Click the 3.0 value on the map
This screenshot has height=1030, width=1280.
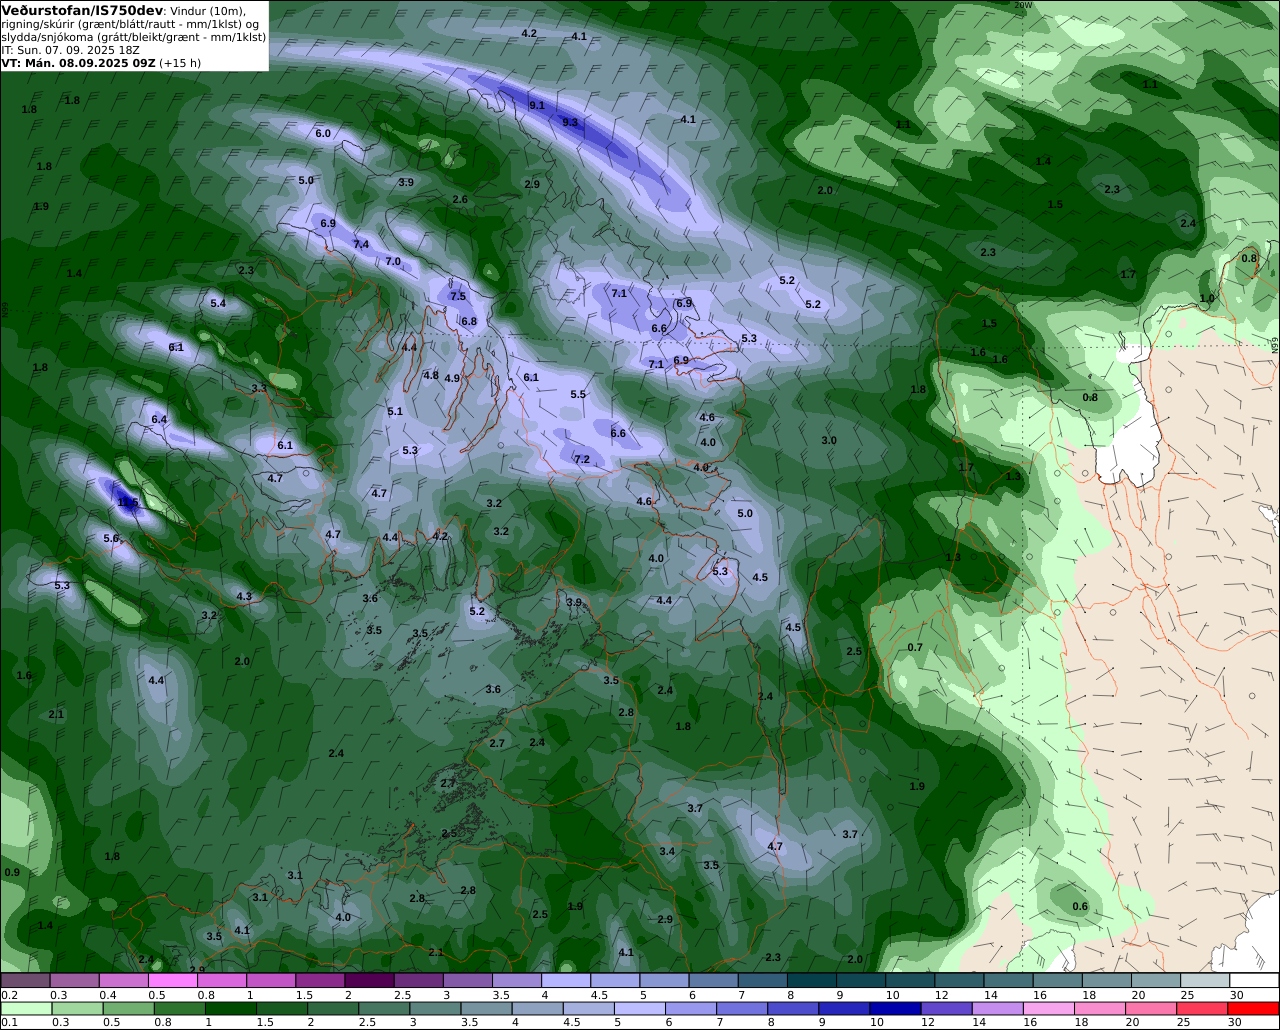tap(829, 440)
